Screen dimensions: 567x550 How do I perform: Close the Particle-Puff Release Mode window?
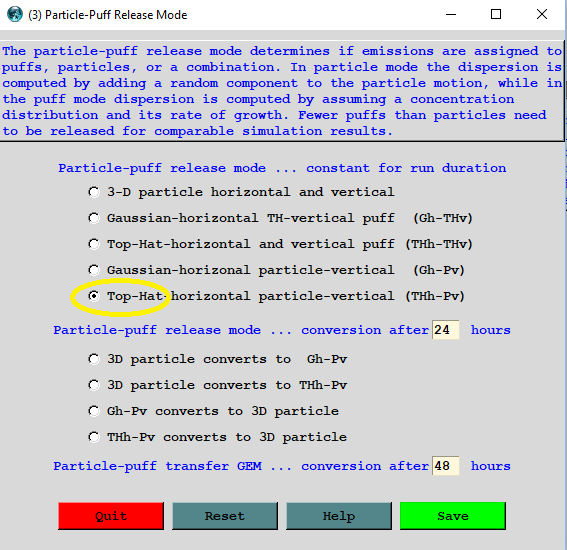pyautogui.click(x=542, y=14)
